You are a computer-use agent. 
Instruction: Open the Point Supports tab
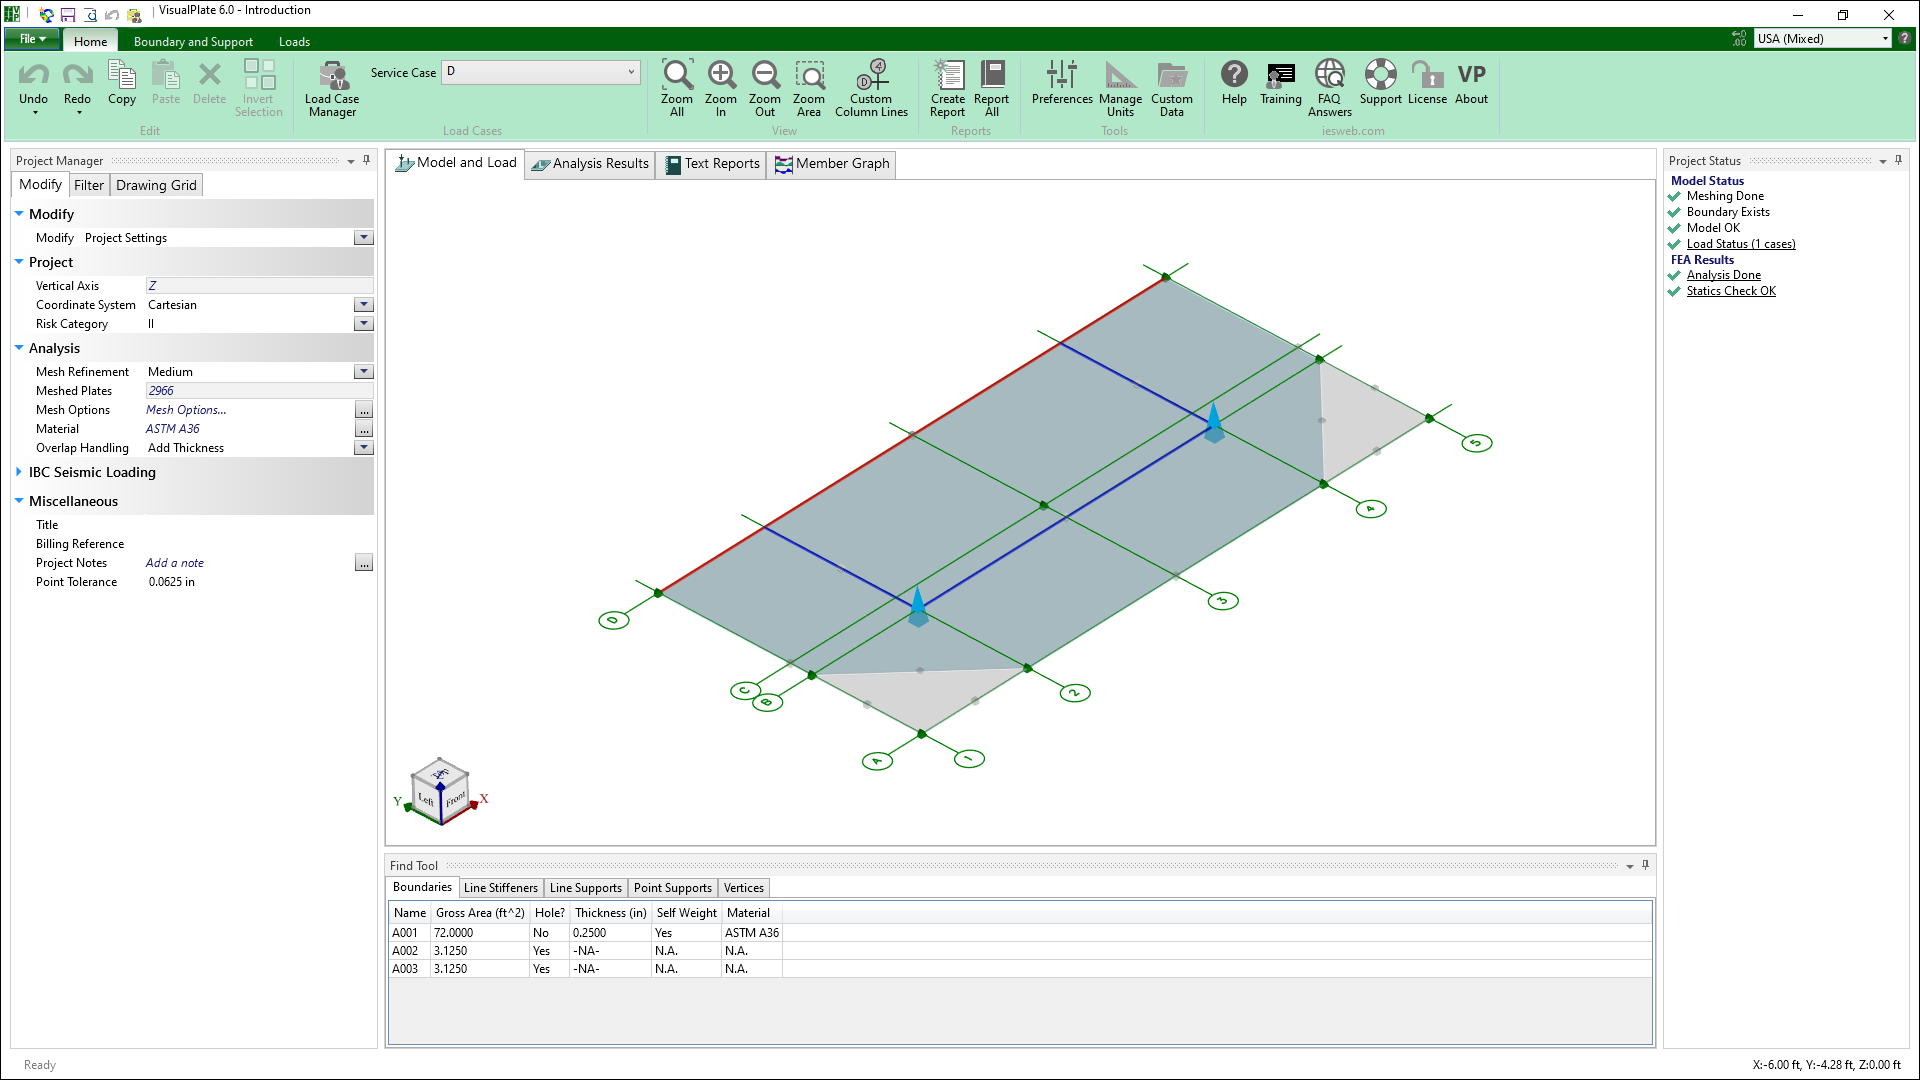(672, 888)
